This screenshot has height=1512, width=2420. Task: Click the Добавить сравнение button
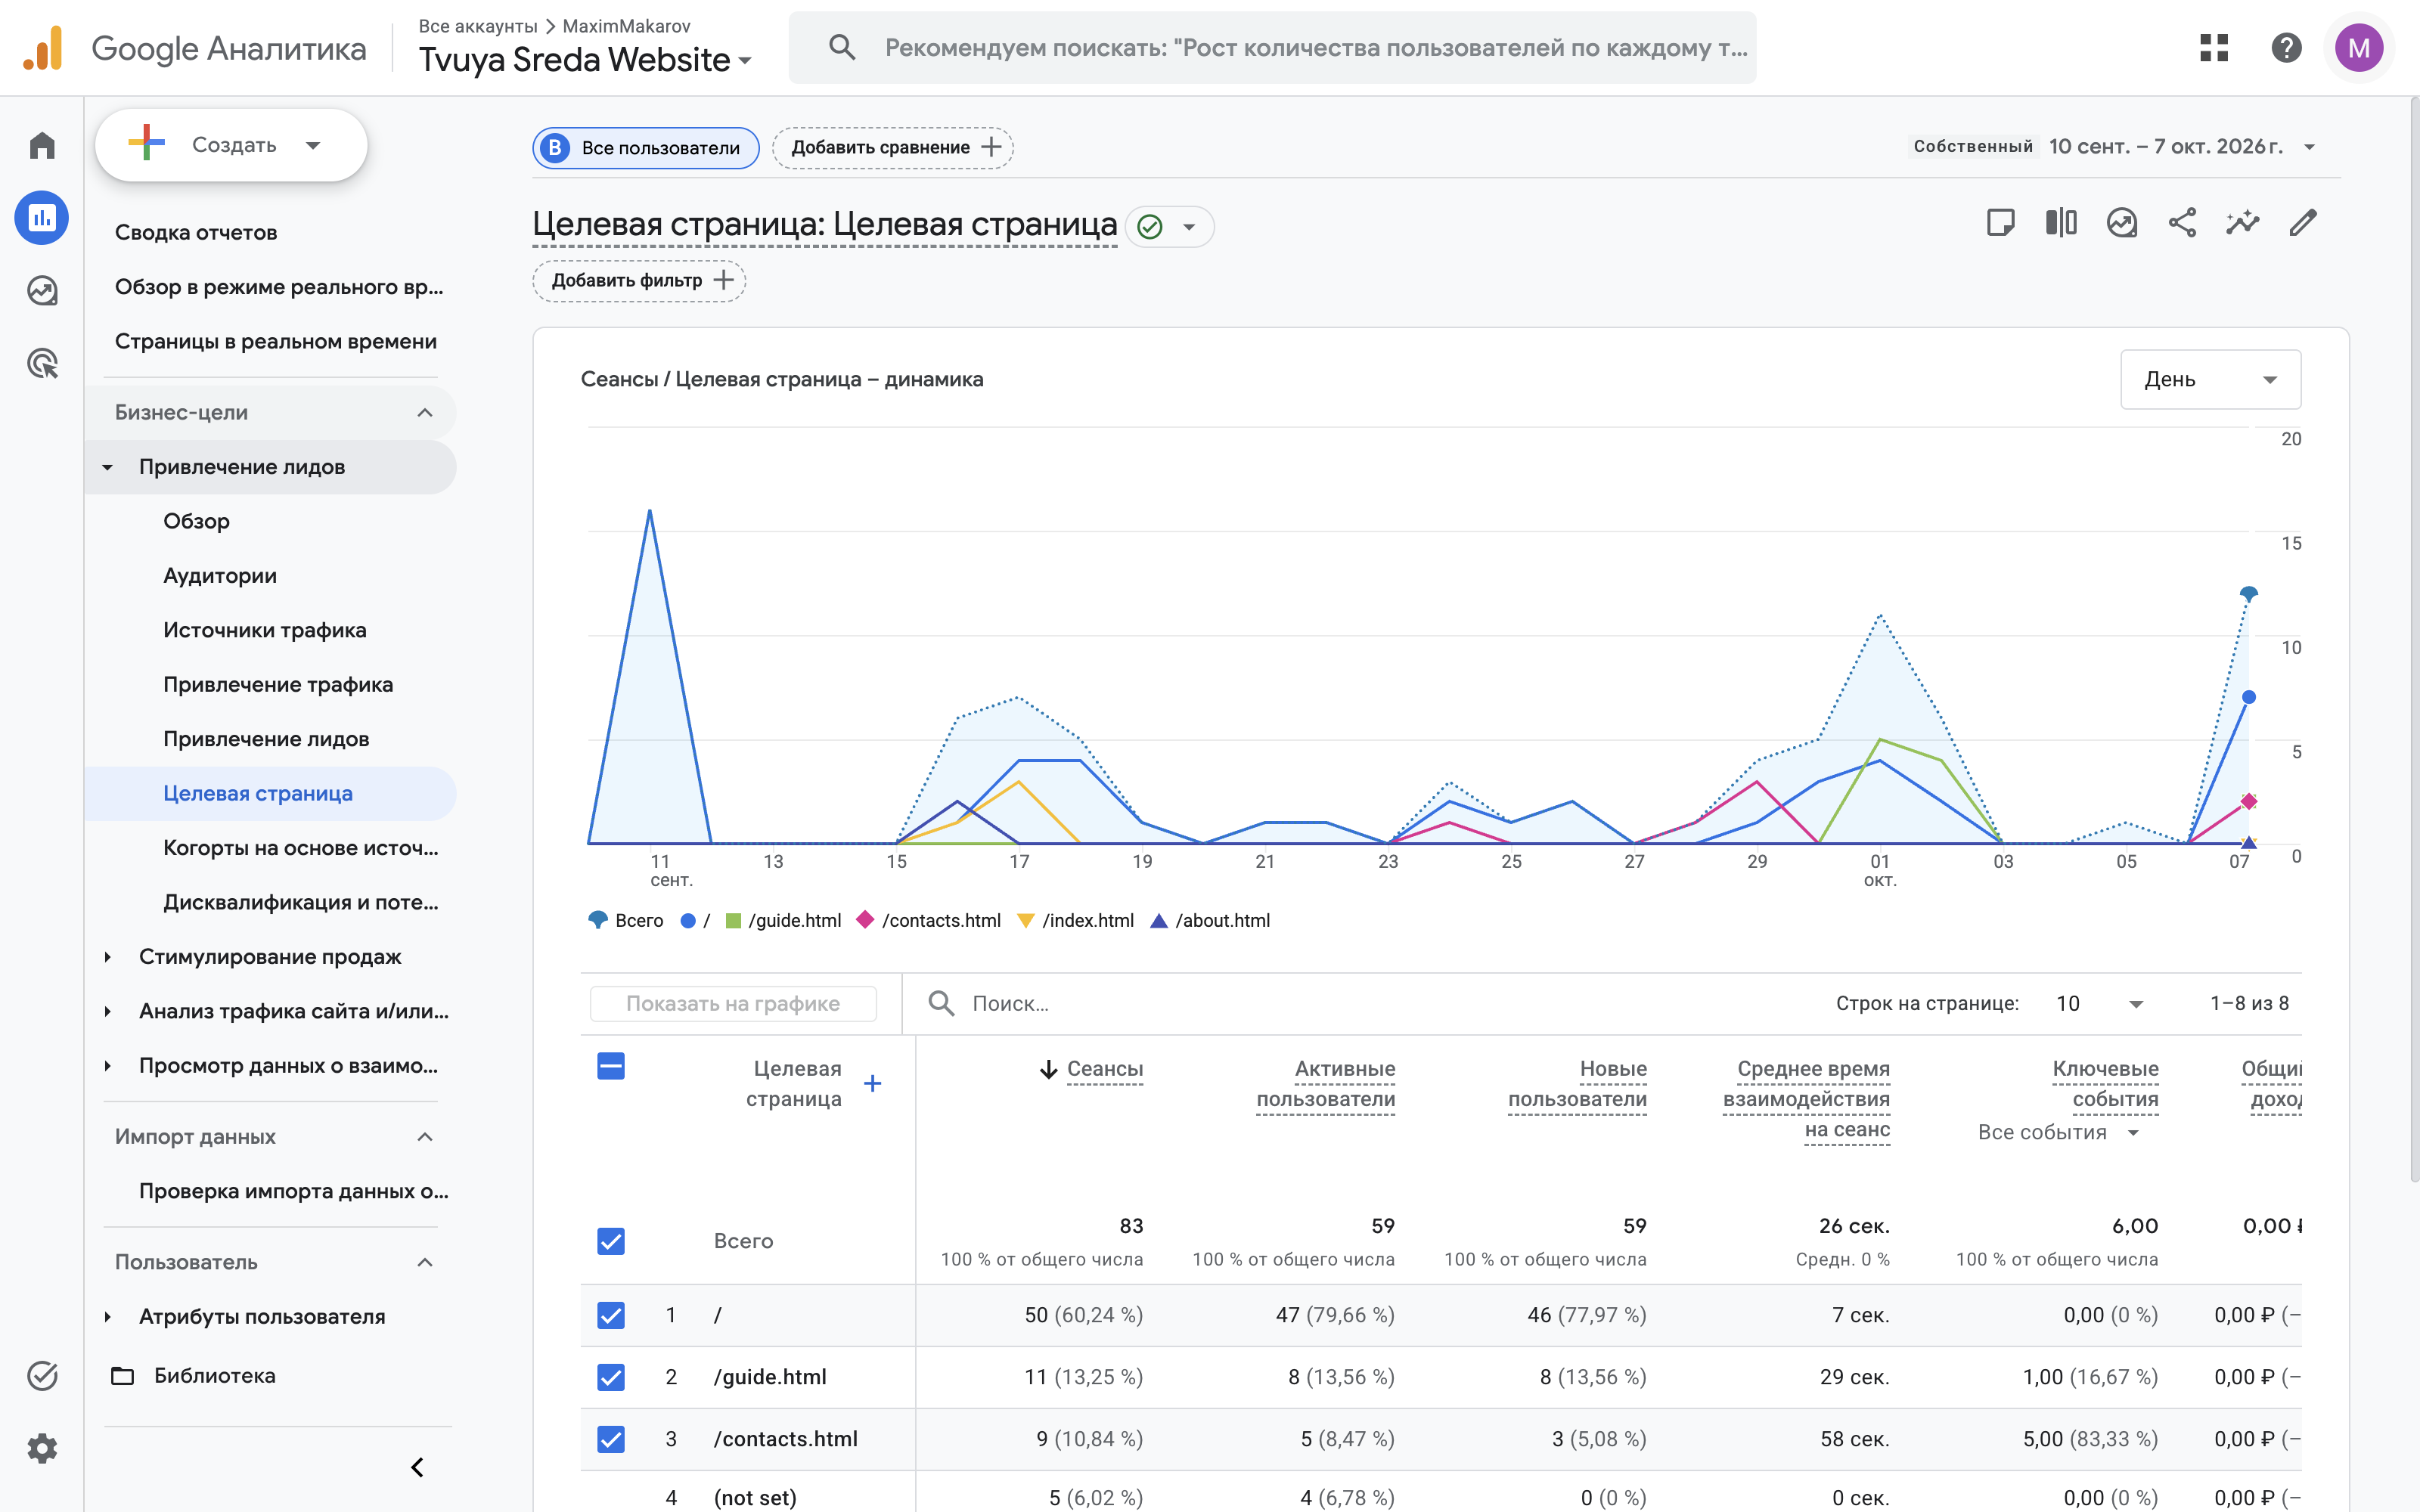(x=893, y=148)
